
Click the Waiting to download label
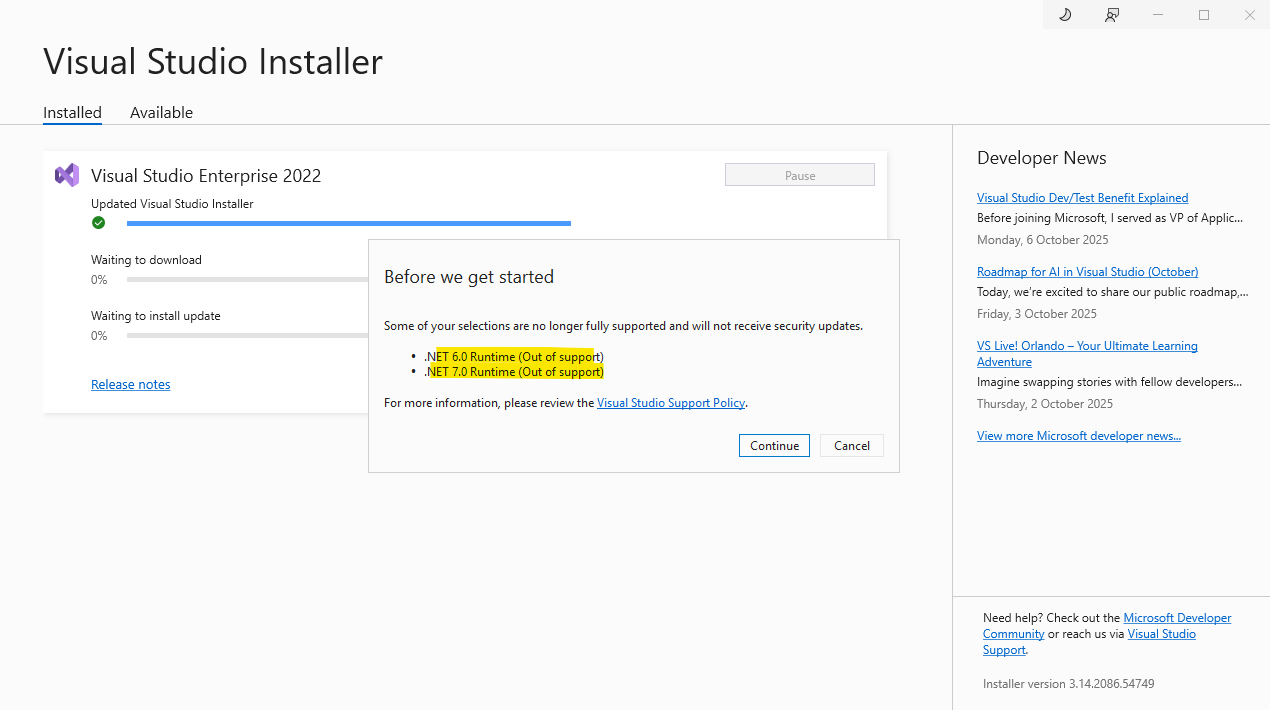tap(146, 260)
